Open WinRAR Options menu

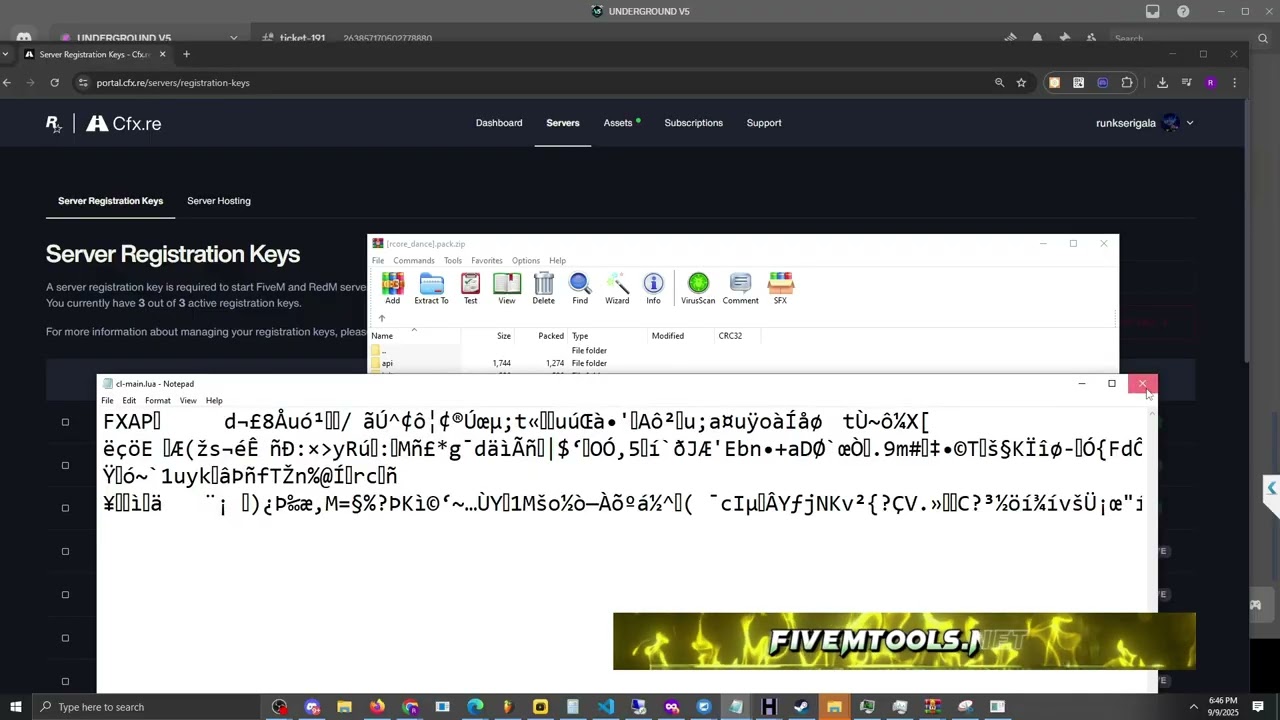coord(526,261)
